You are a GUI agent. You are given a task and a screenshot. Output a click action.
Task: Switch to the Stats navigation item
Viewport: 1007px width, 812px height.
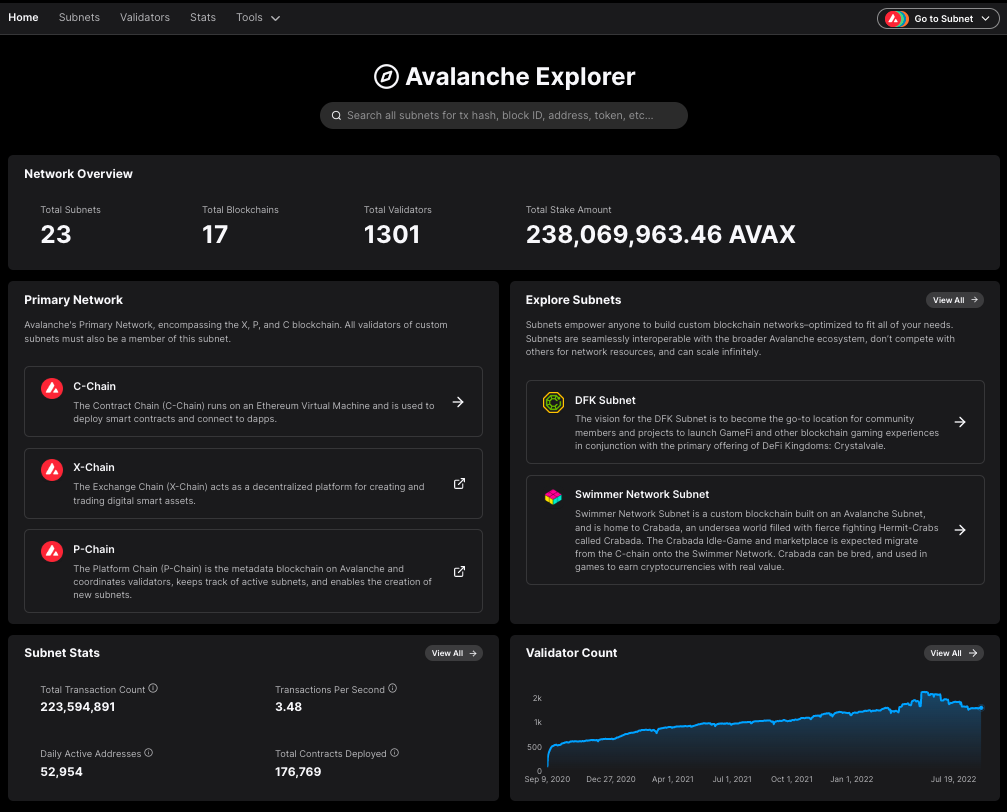[x=203, y=17]
